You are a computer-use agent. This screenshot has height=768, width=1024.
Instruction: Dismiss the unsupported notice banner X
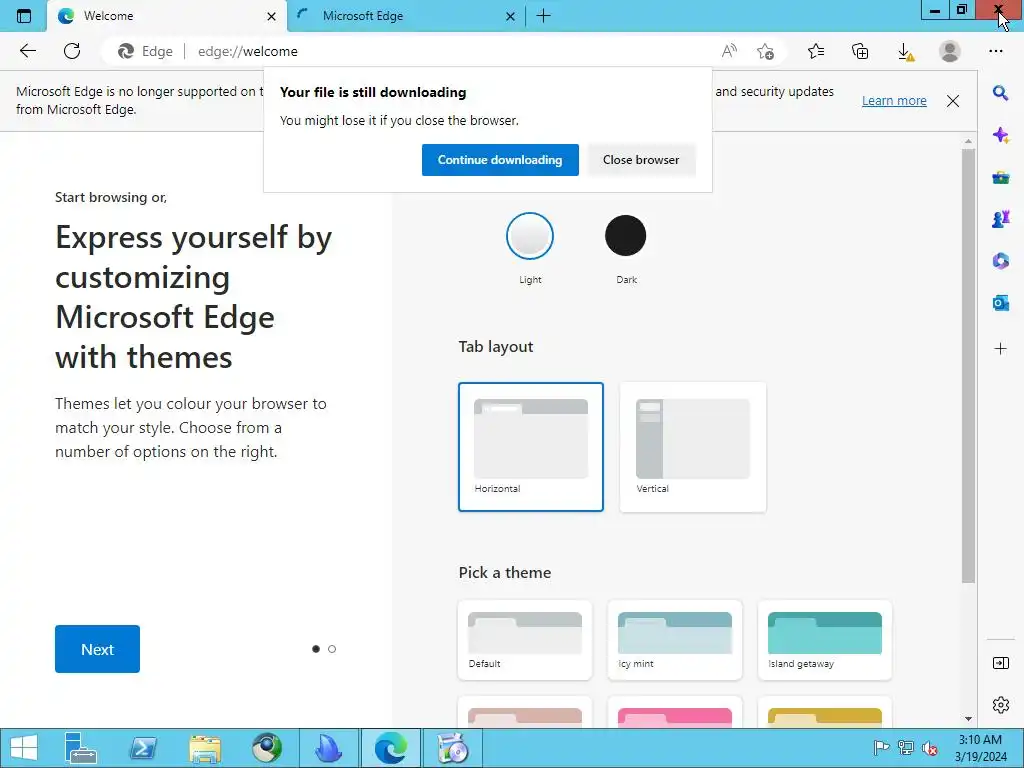[953, 101]
